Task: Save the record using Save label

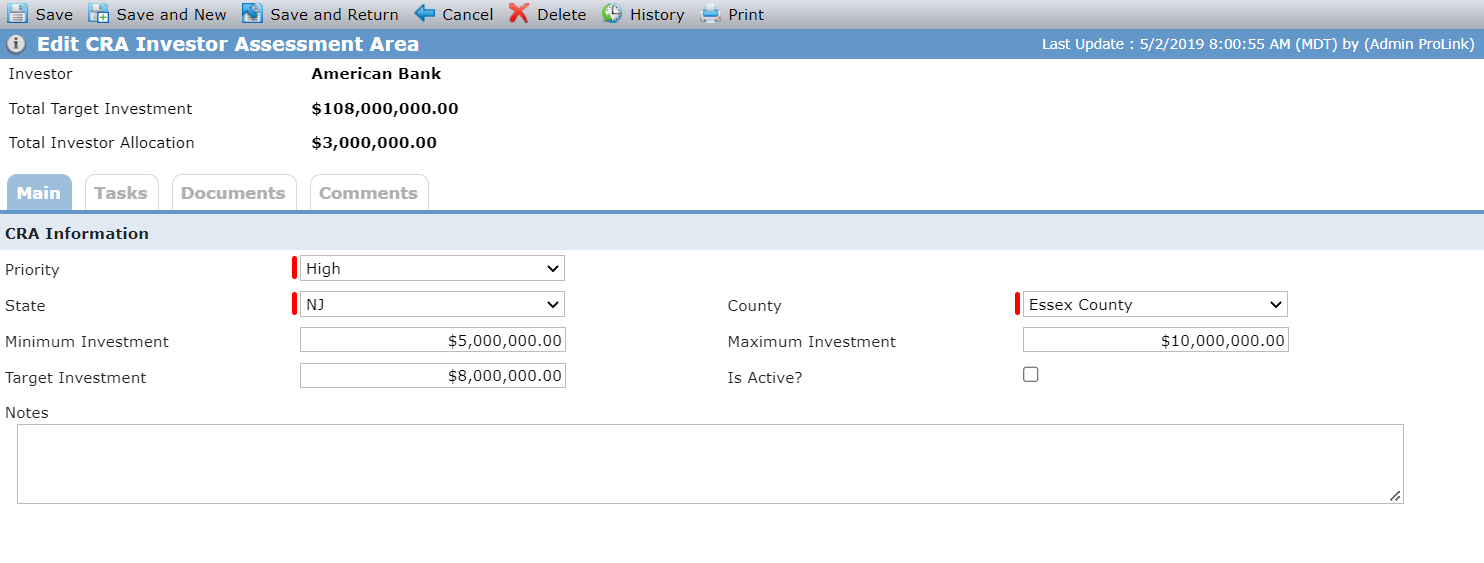Action: 54,15
